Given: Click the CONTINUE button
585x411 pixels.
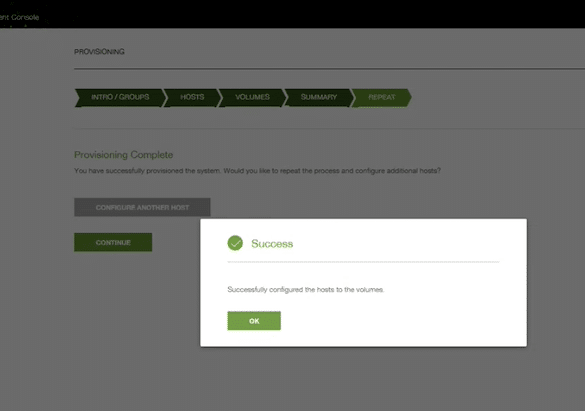Looking at the screenshot, I should 113,242.
